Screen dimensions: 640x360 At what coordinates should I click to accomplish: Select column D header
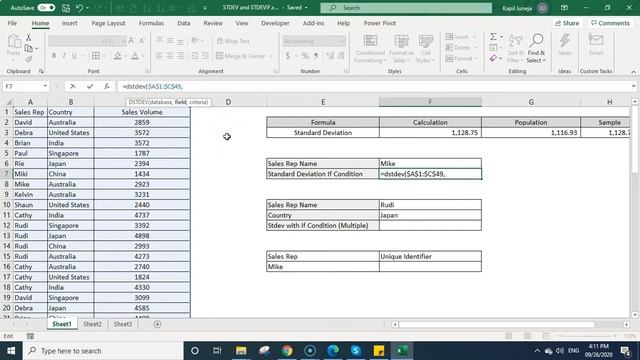[228, 102]
